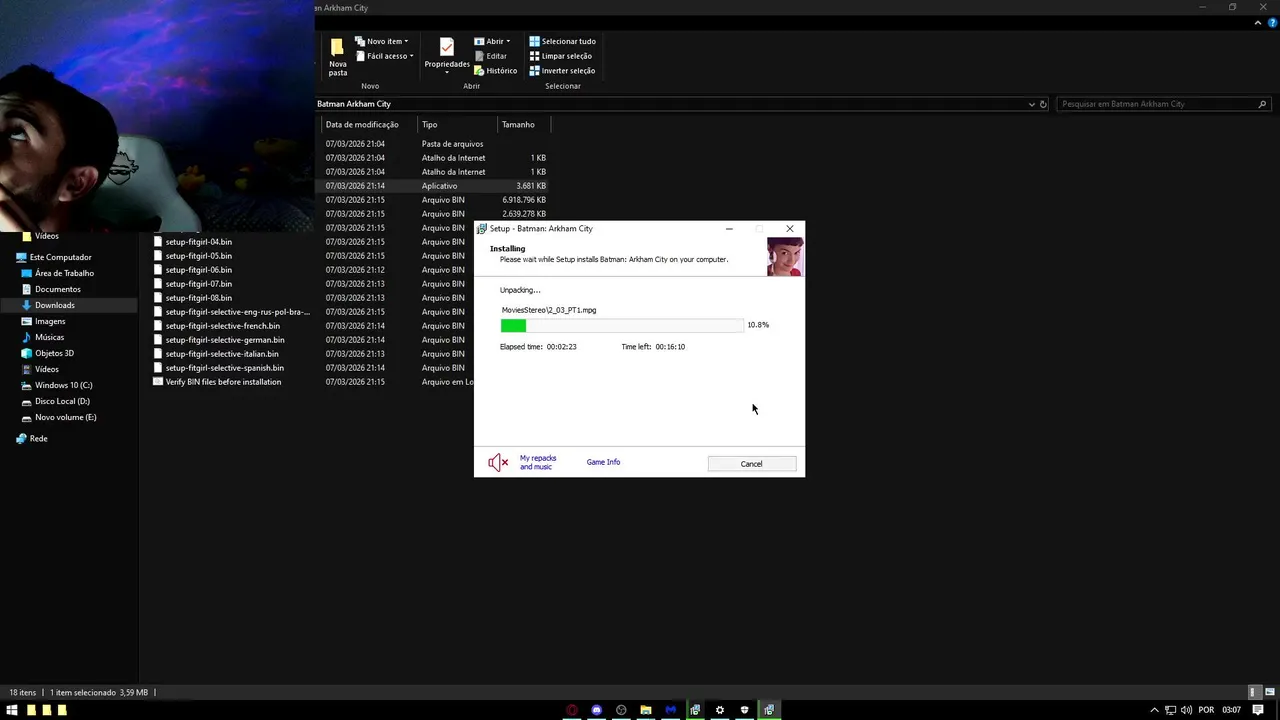Expand the Propriedades dropdown arrow
The height and width of the screenshot is (720, 1280).
tap(447, 72)
